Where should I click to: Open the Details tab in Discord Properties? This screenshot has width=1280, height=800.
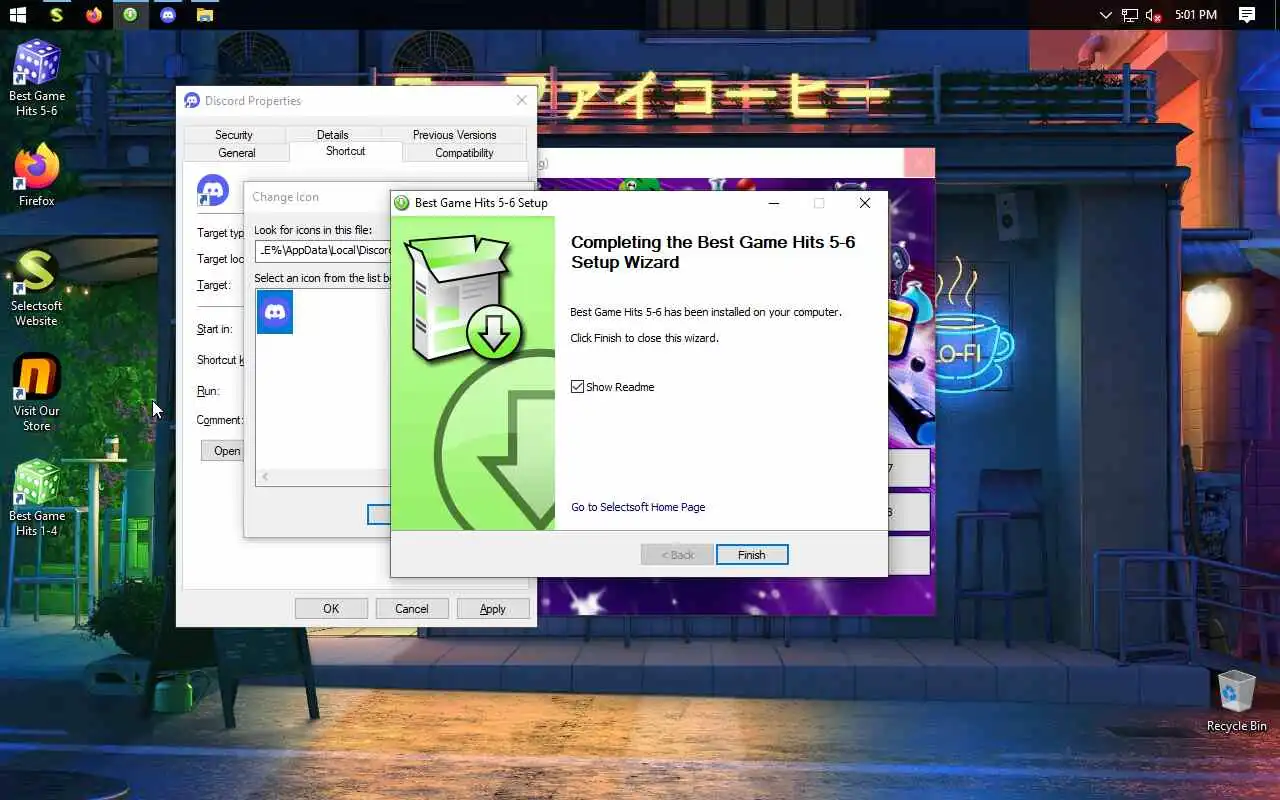(333, 135)
